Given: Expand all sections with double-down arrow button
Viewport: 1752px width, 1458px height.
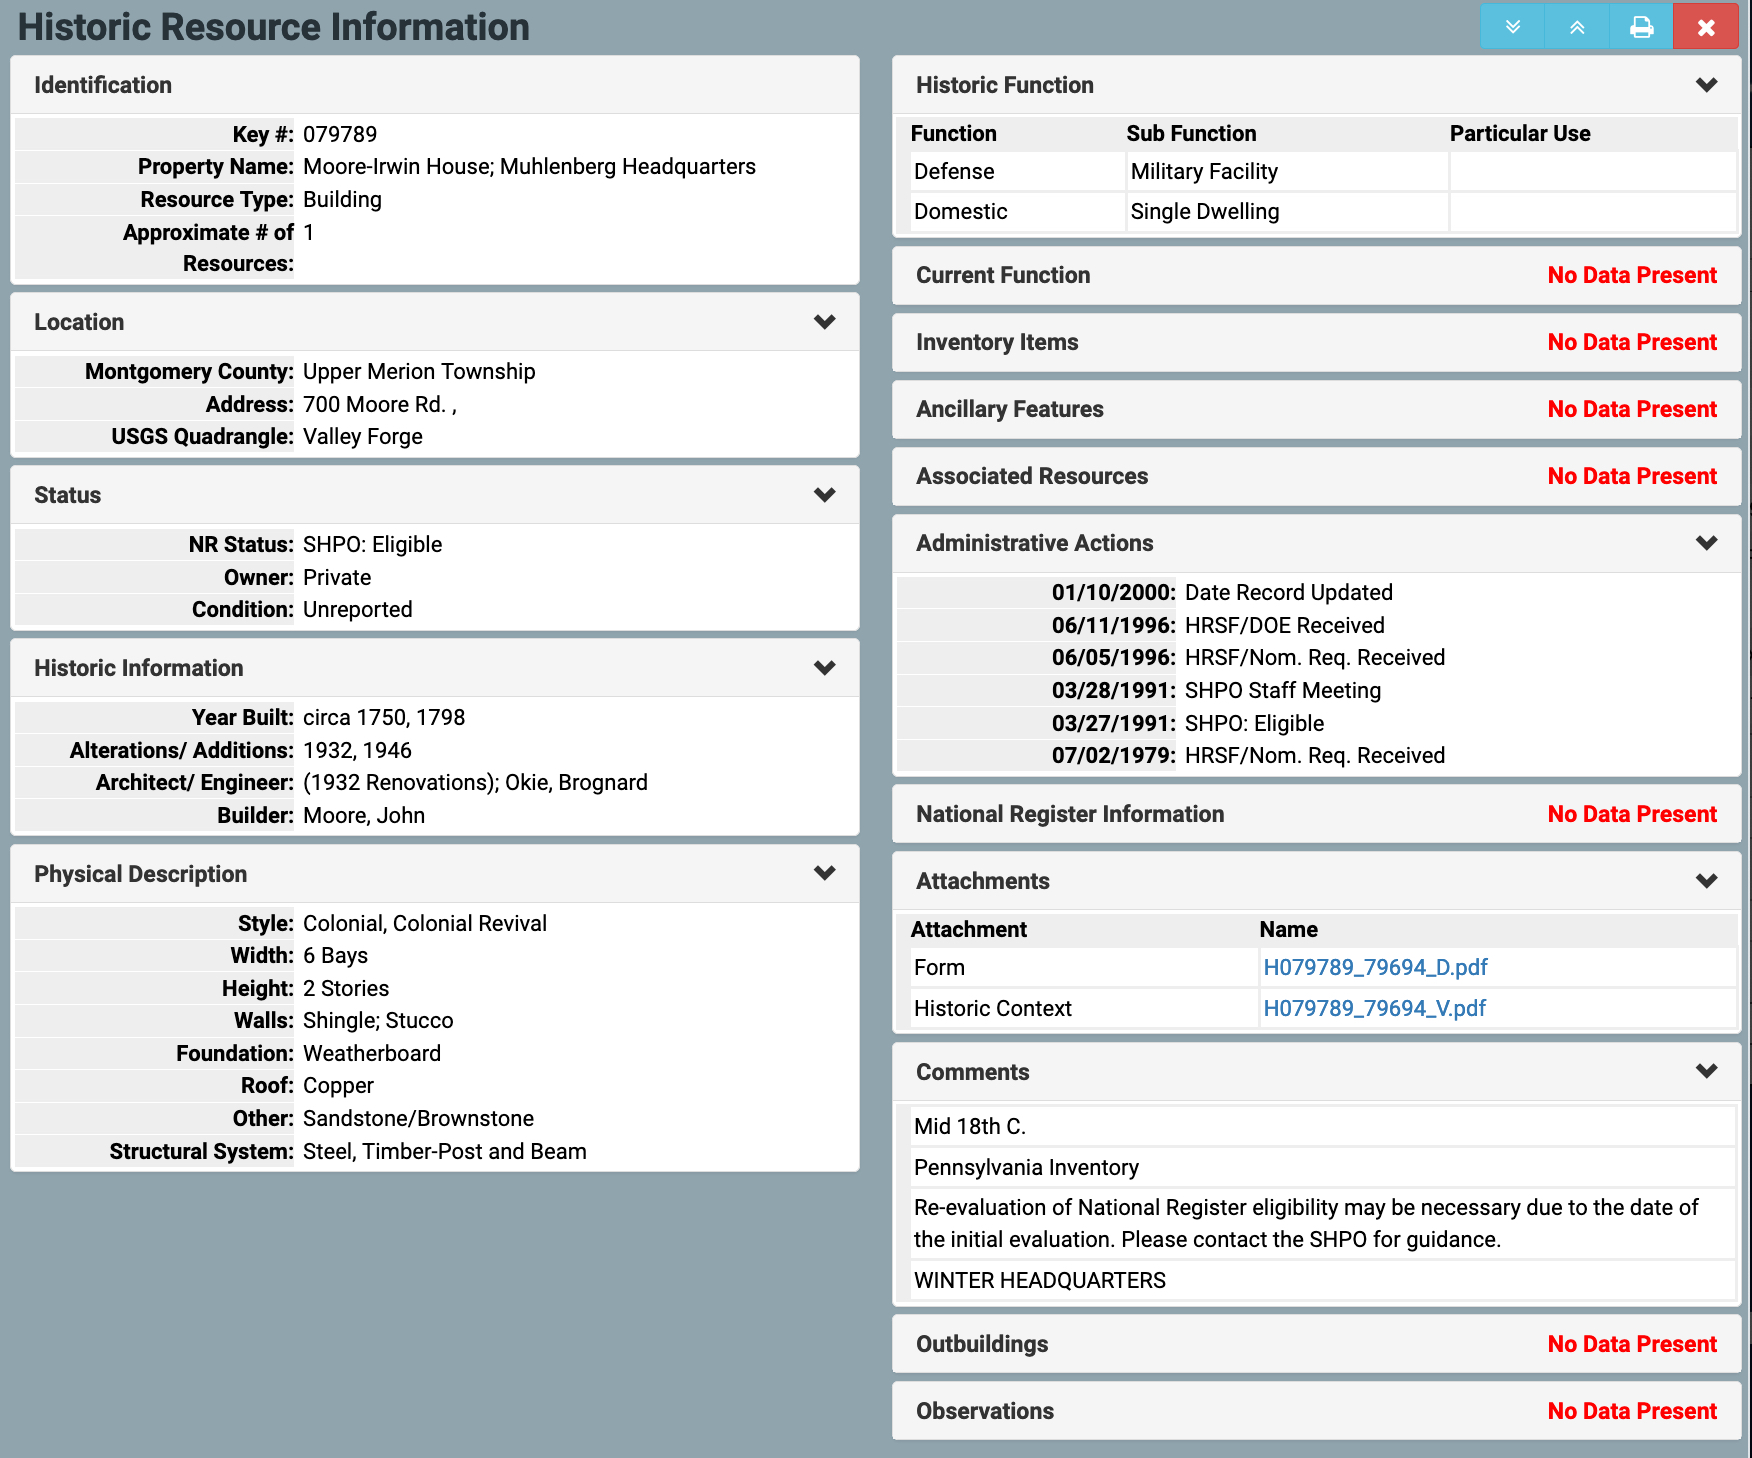Looking at the screenshot, I should pos(1512,26).
